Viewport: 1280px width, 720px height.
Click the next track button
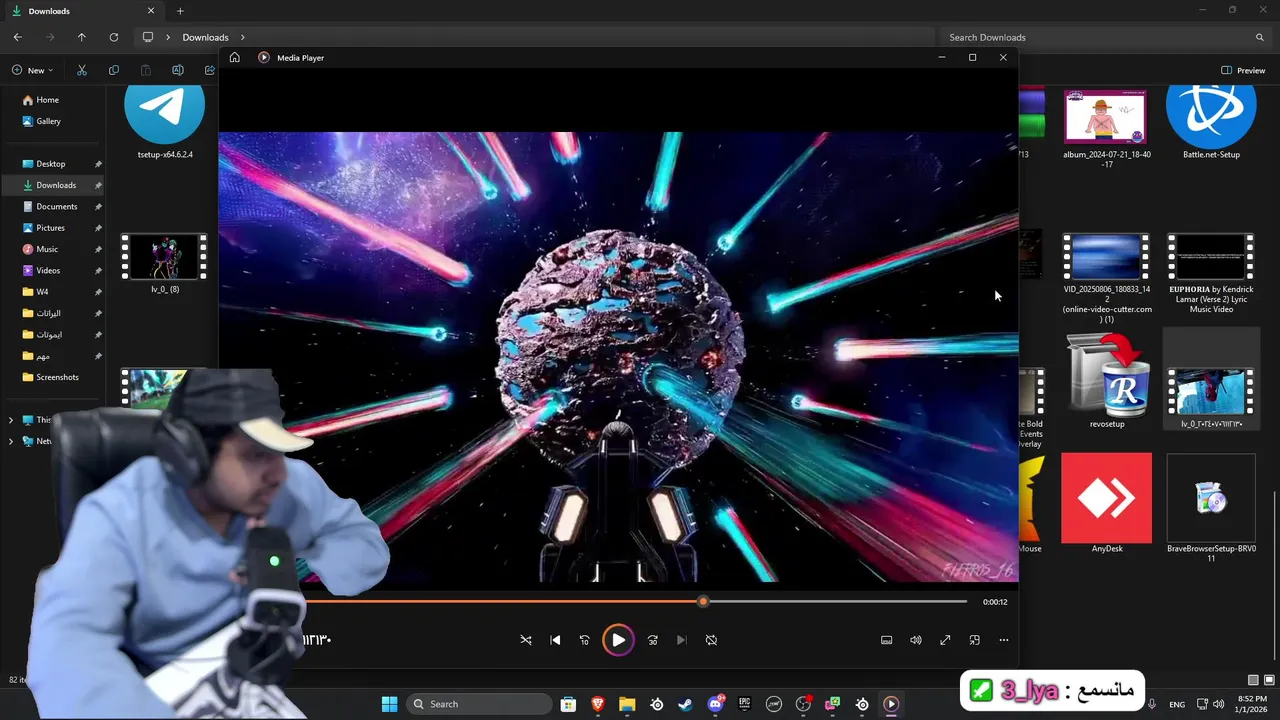681,640
